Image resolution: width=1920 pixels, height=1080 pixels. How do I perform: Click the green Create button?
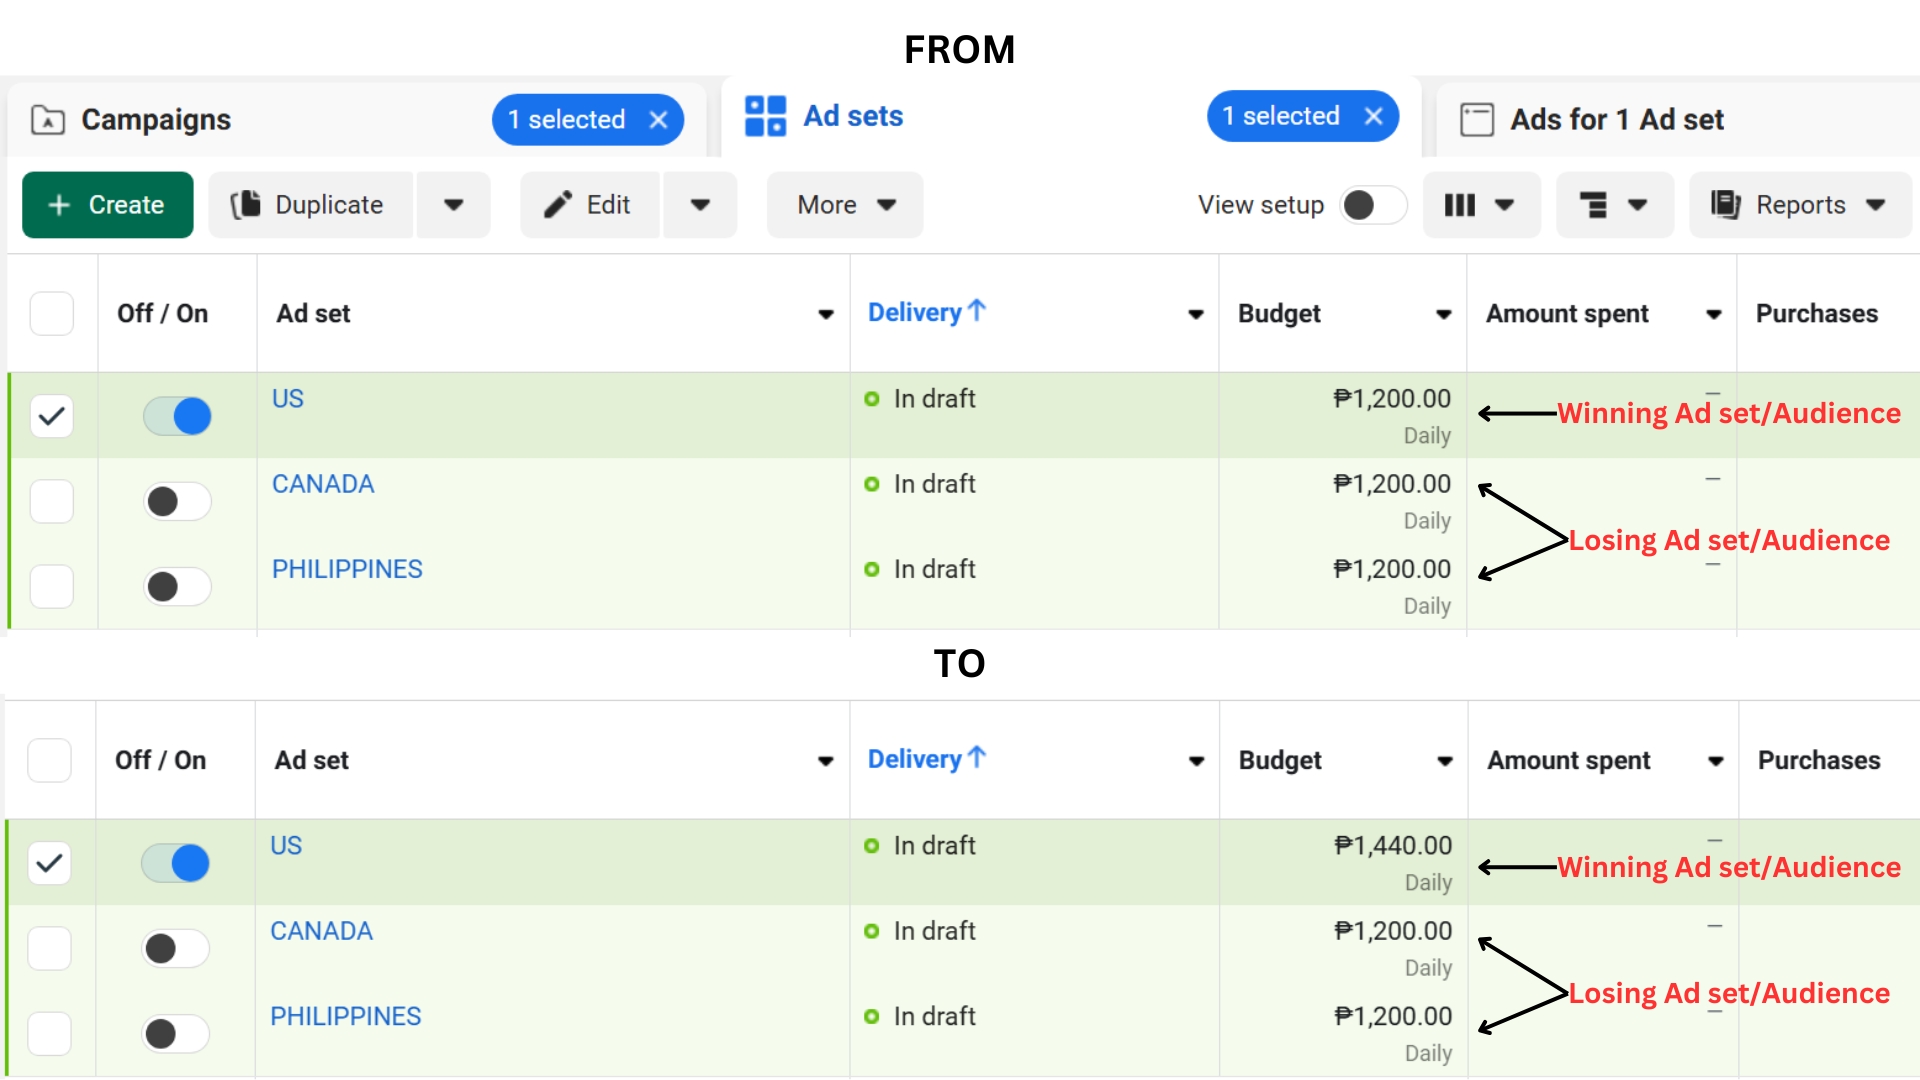108,205
